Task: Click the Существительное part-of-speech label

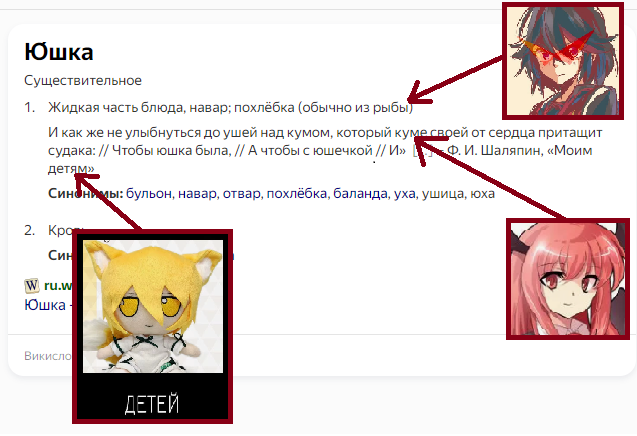Action: [83, 80]
